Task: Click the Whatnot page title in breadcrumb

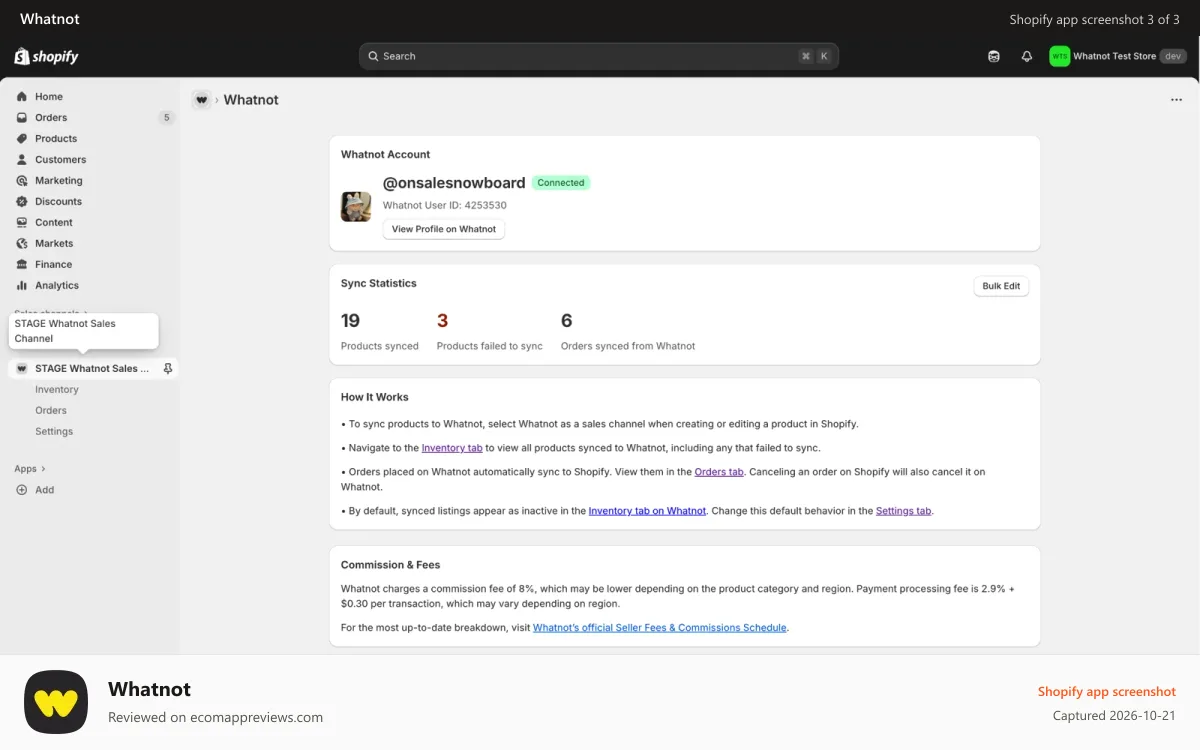Action: 251,100
